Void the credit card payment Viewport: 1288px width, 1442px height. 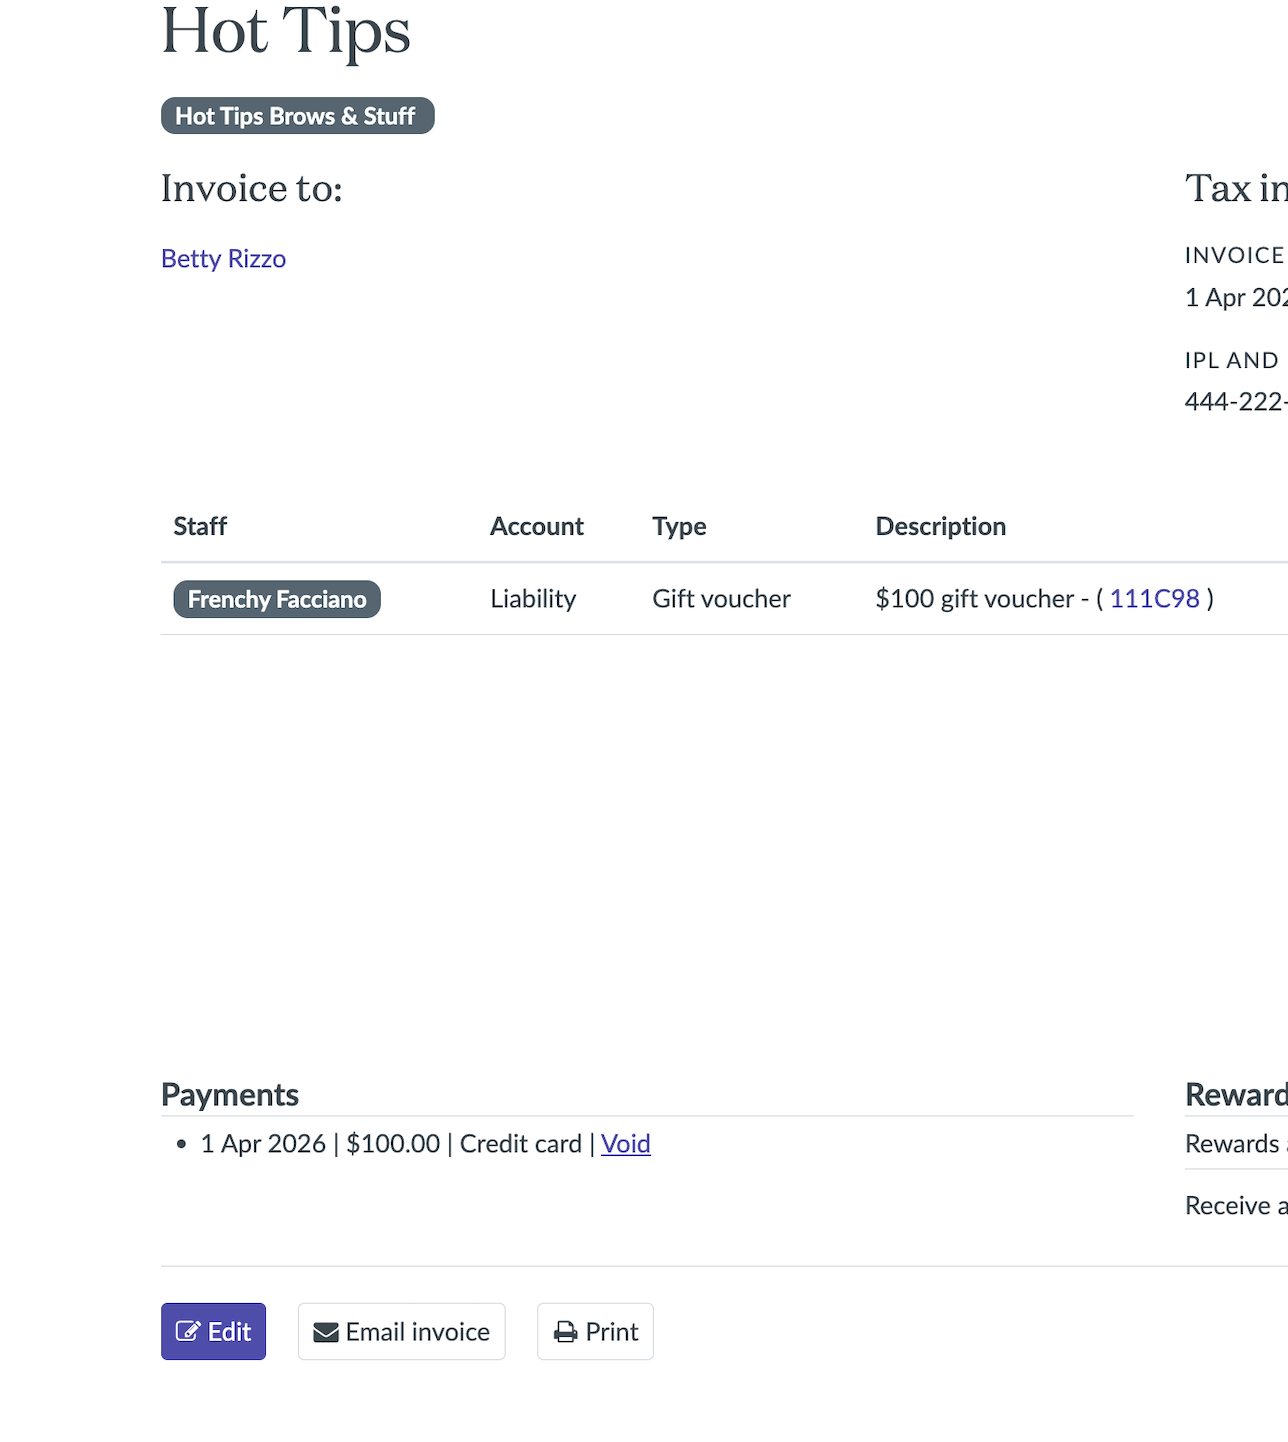[x=625, y=1144]
